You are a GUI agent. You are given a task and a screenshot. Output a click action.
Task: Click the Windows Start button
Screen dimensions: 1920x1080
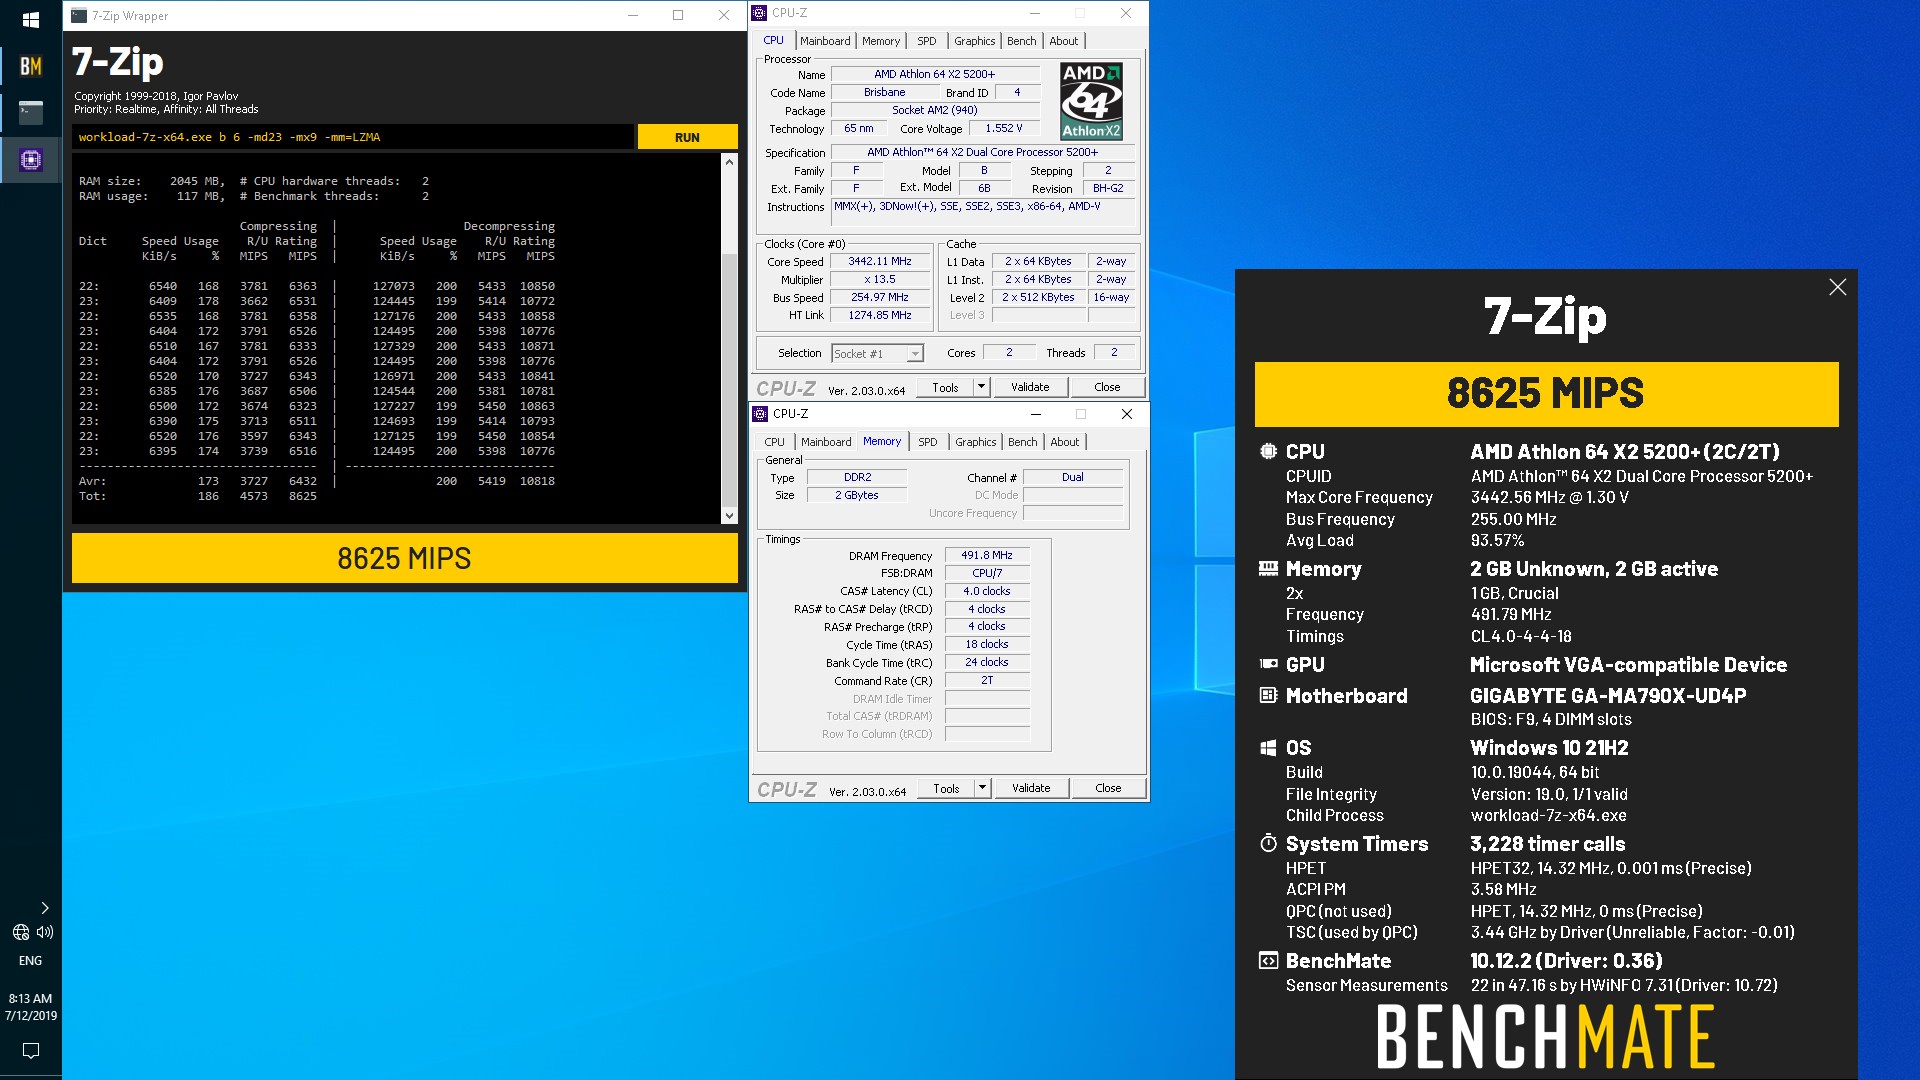pyautogui.click(x=30, y=19)
